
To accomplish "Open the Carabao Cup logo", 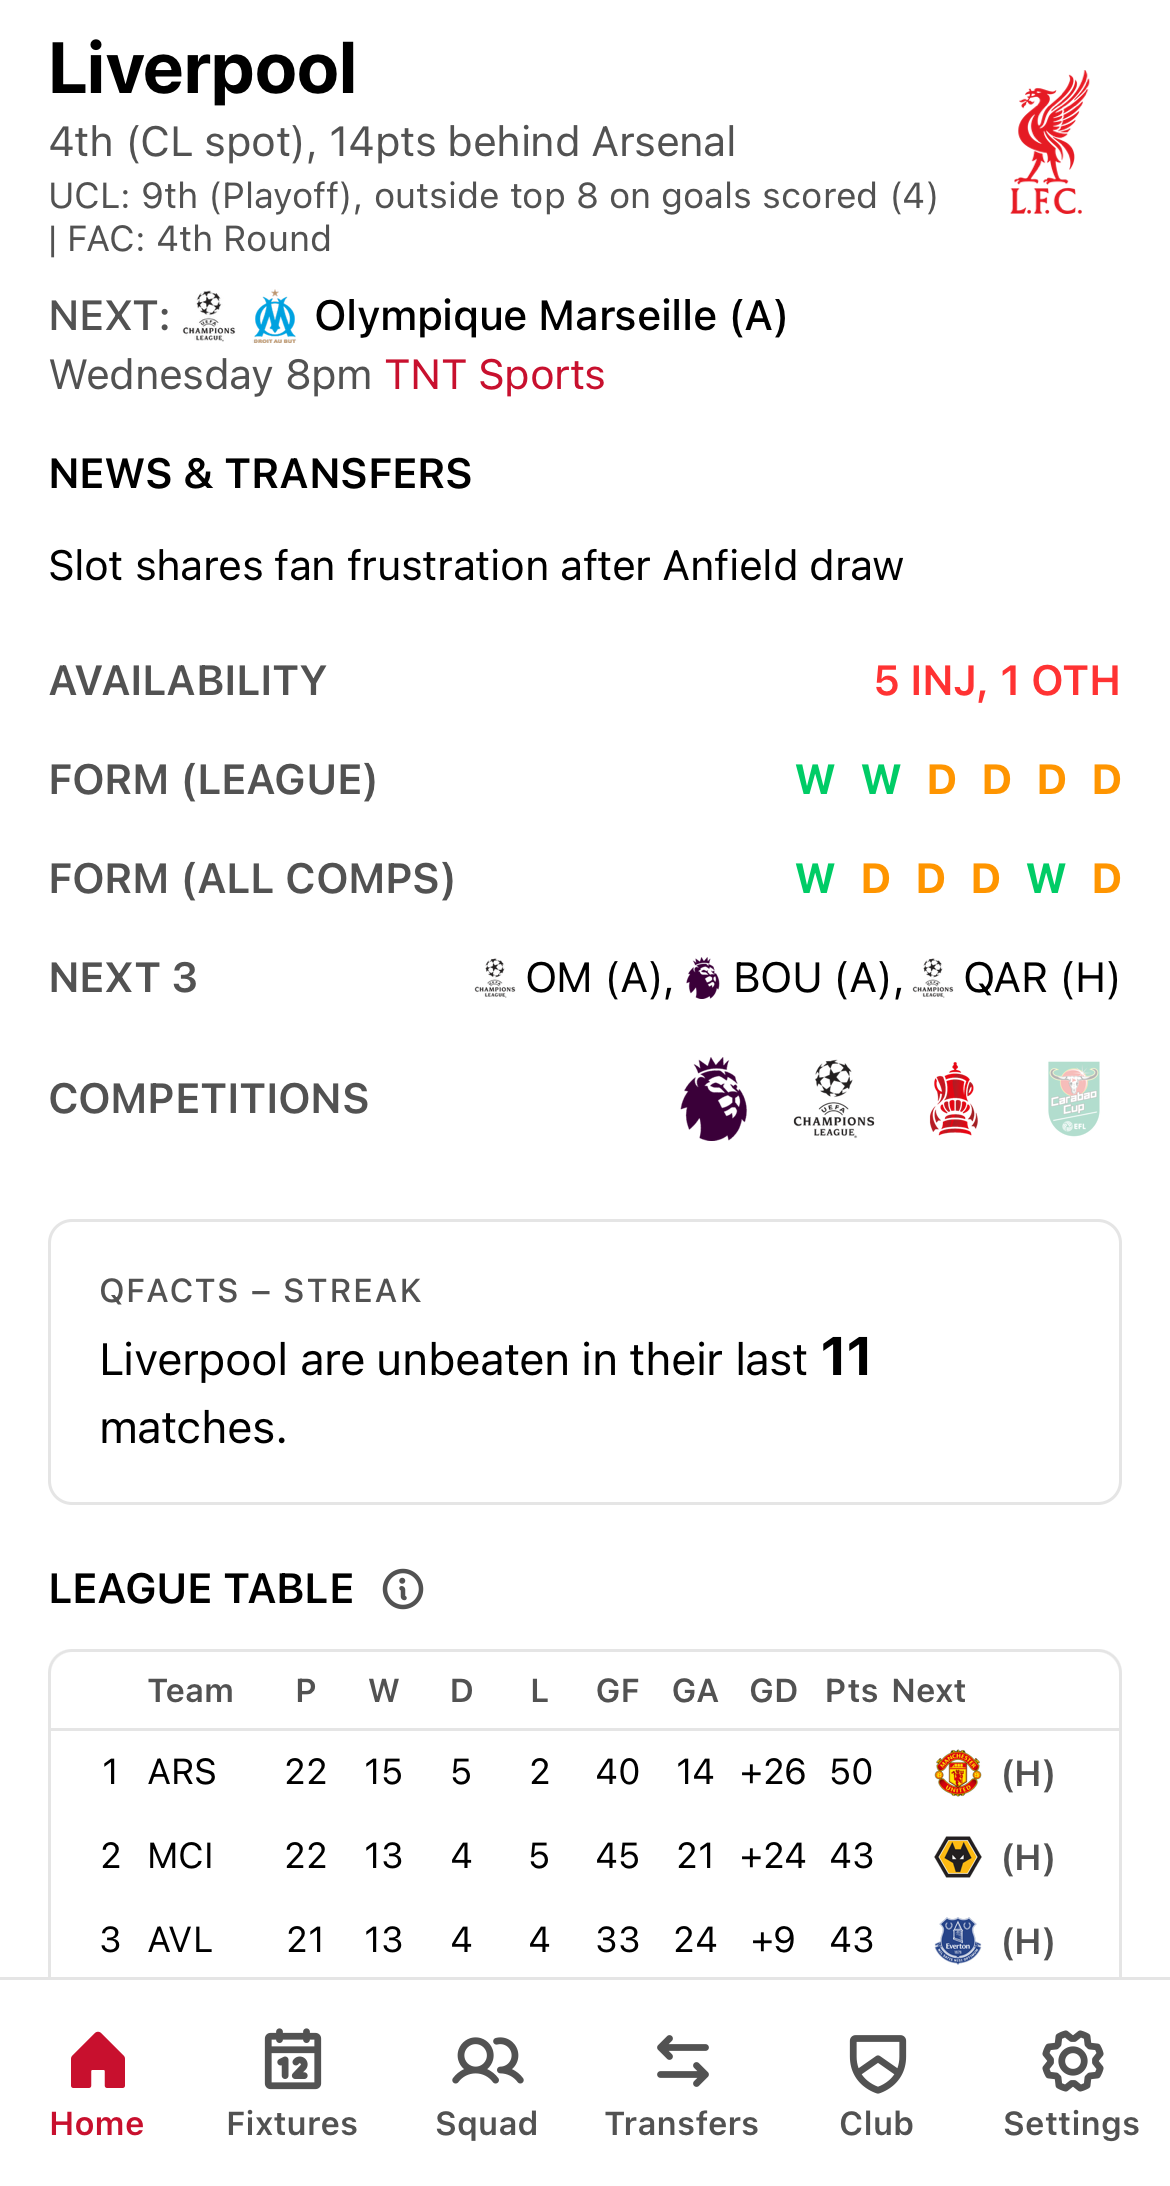I will [1075, 1098].
